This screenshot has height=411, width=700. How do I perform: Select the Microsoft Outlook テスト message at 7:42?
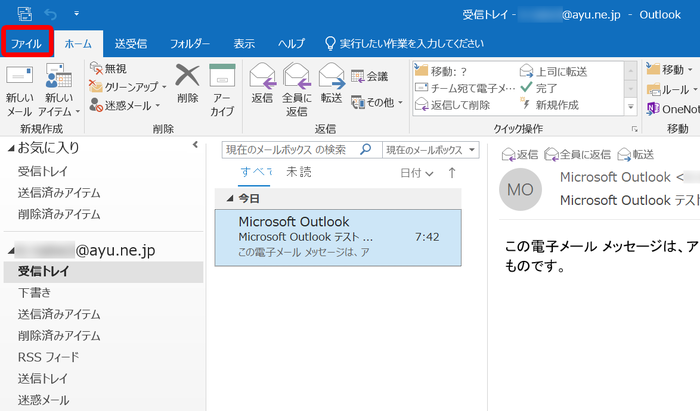(338, 238)
